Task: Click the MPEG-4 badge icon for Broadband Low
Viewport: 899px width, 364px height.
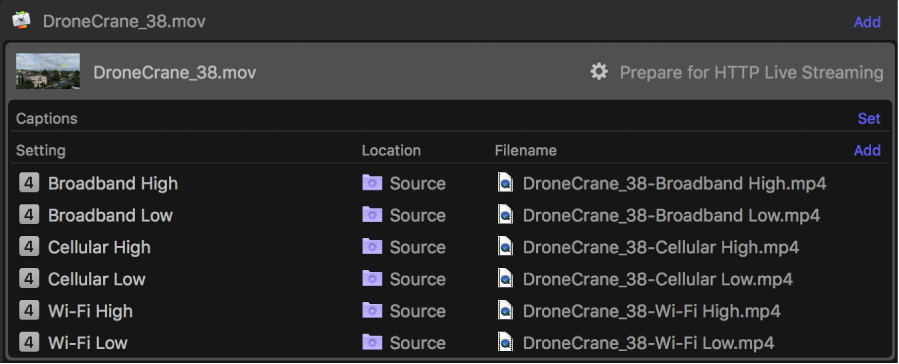Action: [29, 215]
